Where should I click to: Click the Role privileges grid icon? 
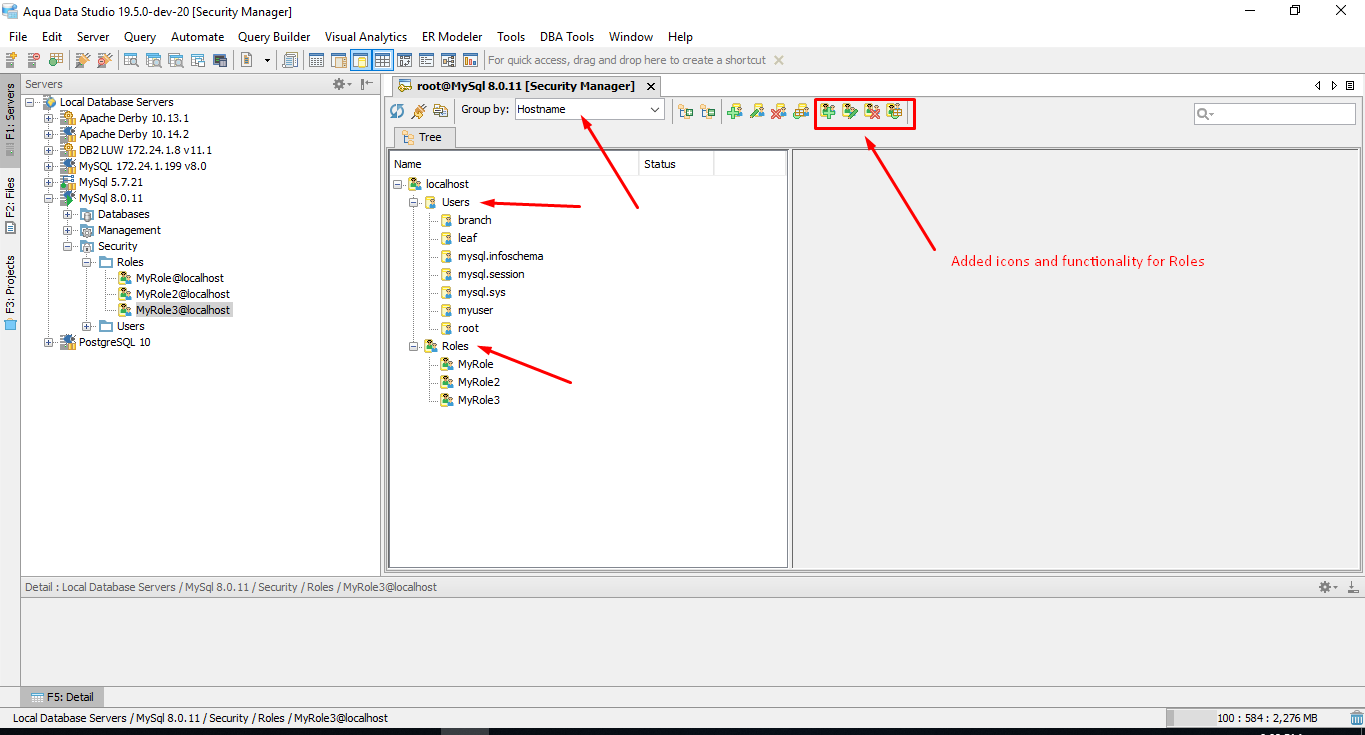894,111
